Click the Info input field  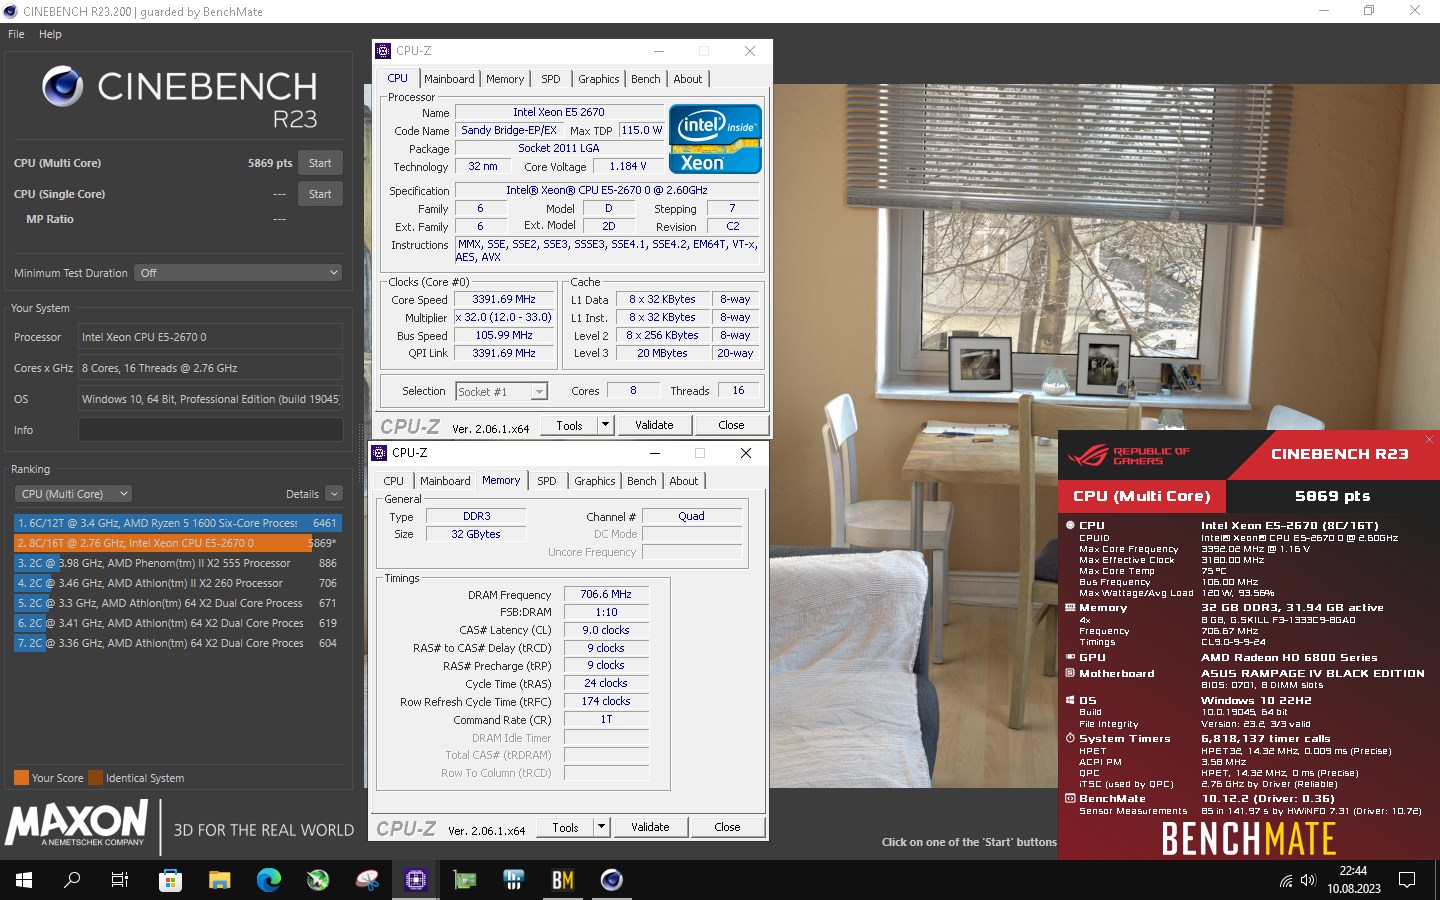tap(210, 430)
